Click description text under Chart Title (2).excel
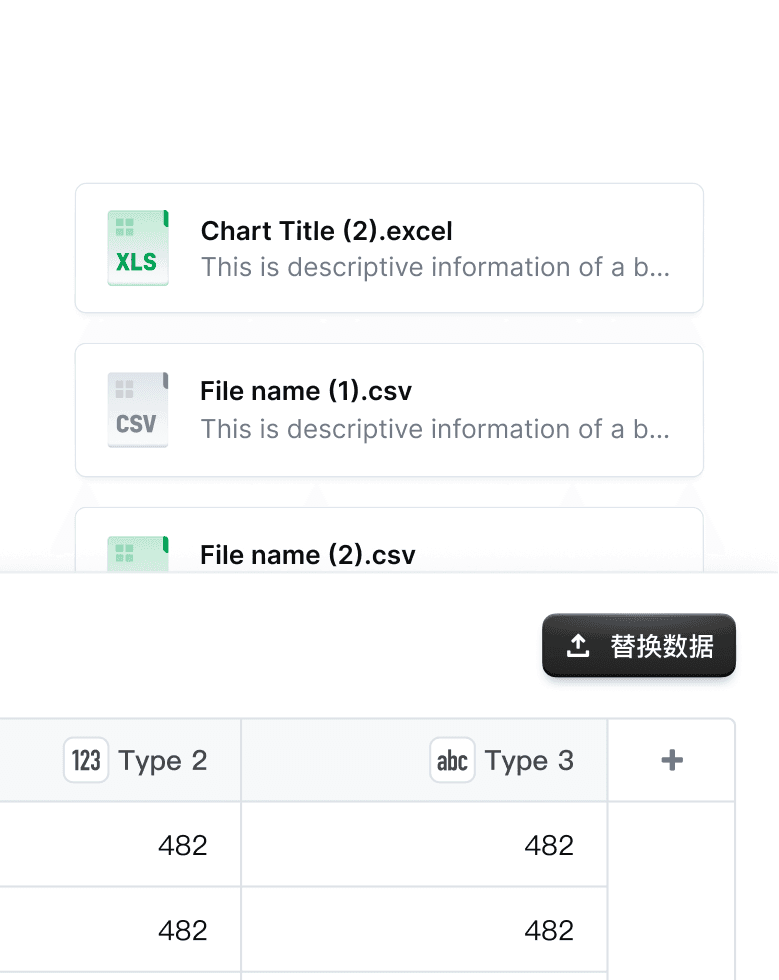The height and width of the screenshot is (980, 779). (x=435, y=268)
